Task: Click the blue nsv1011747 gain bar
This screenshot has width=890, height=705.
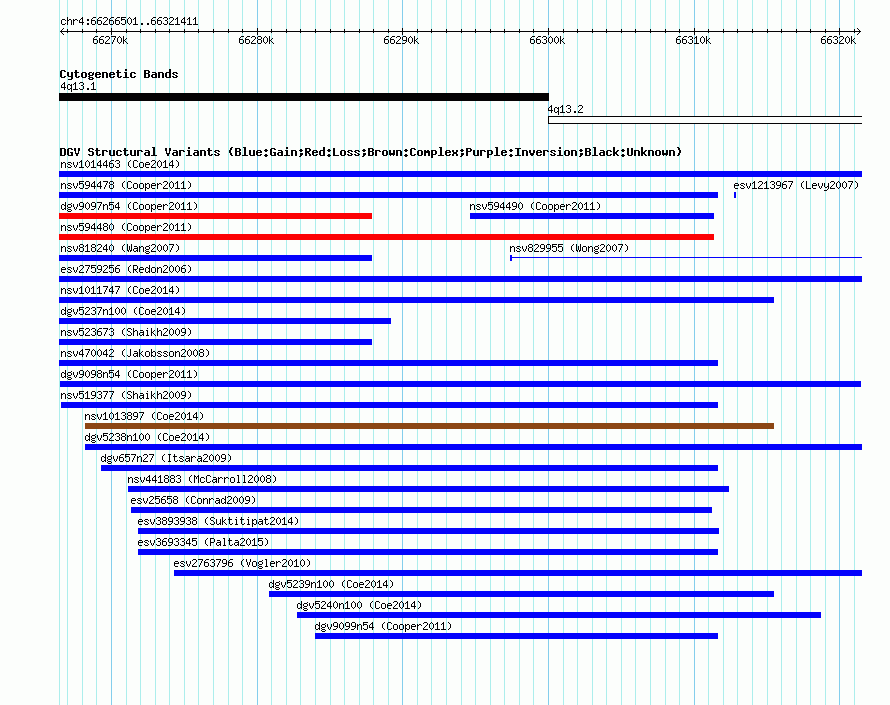Action: pos(417,300)
